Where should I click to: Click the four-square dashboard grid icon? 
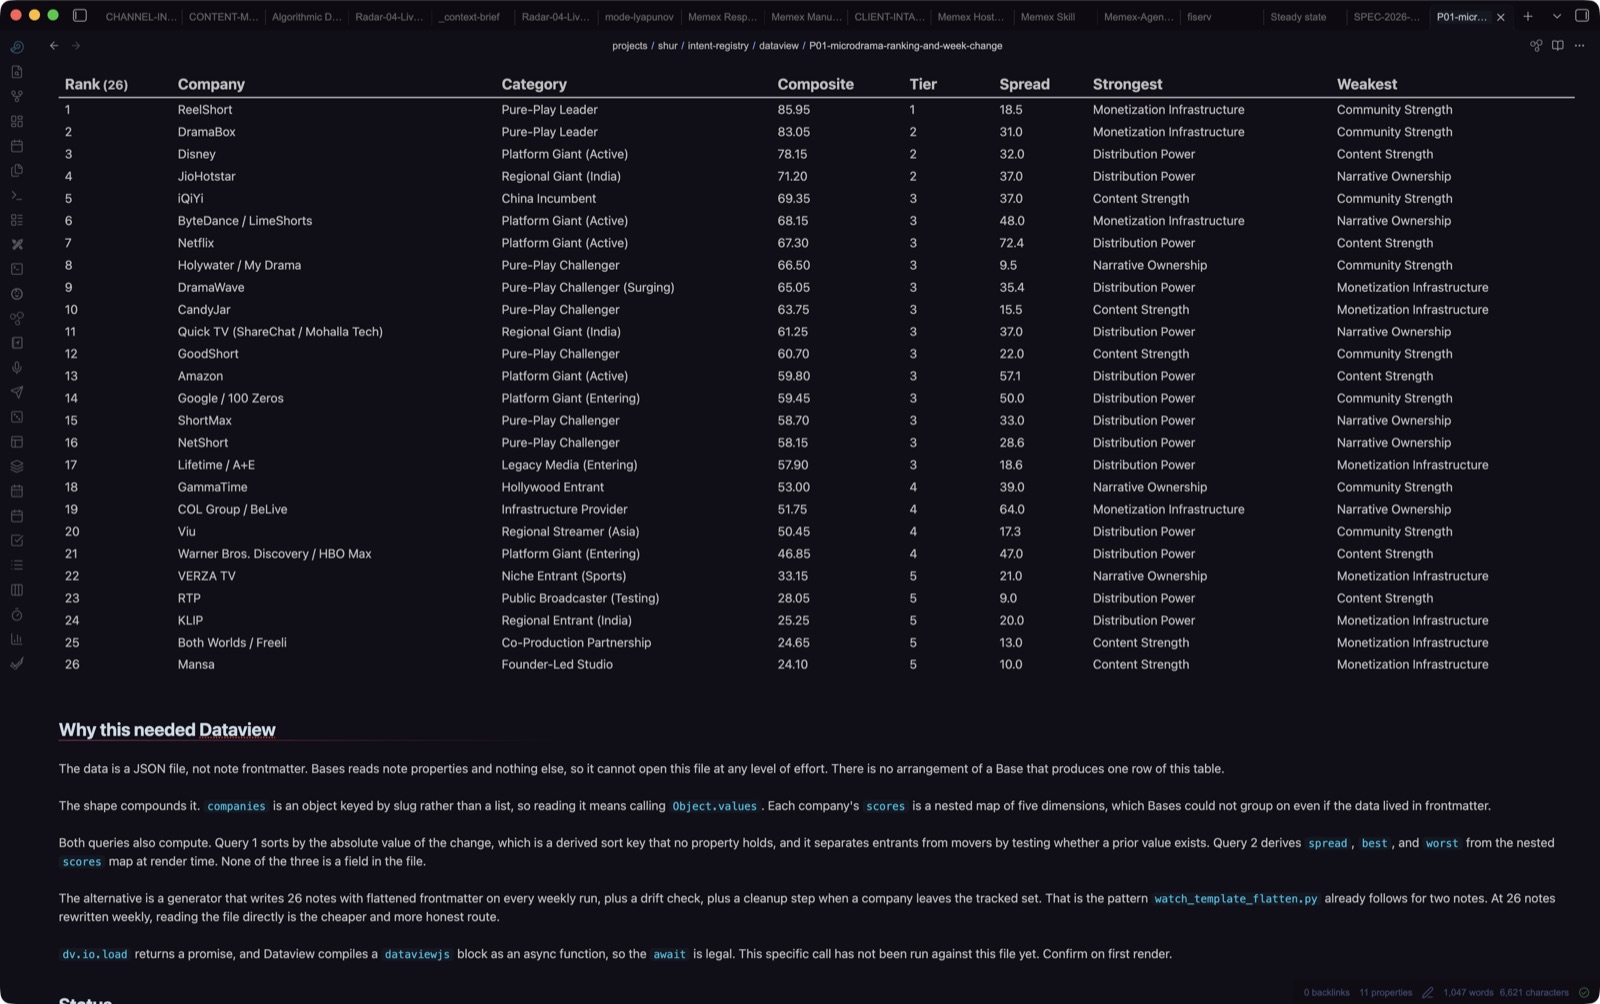point(17,121)
